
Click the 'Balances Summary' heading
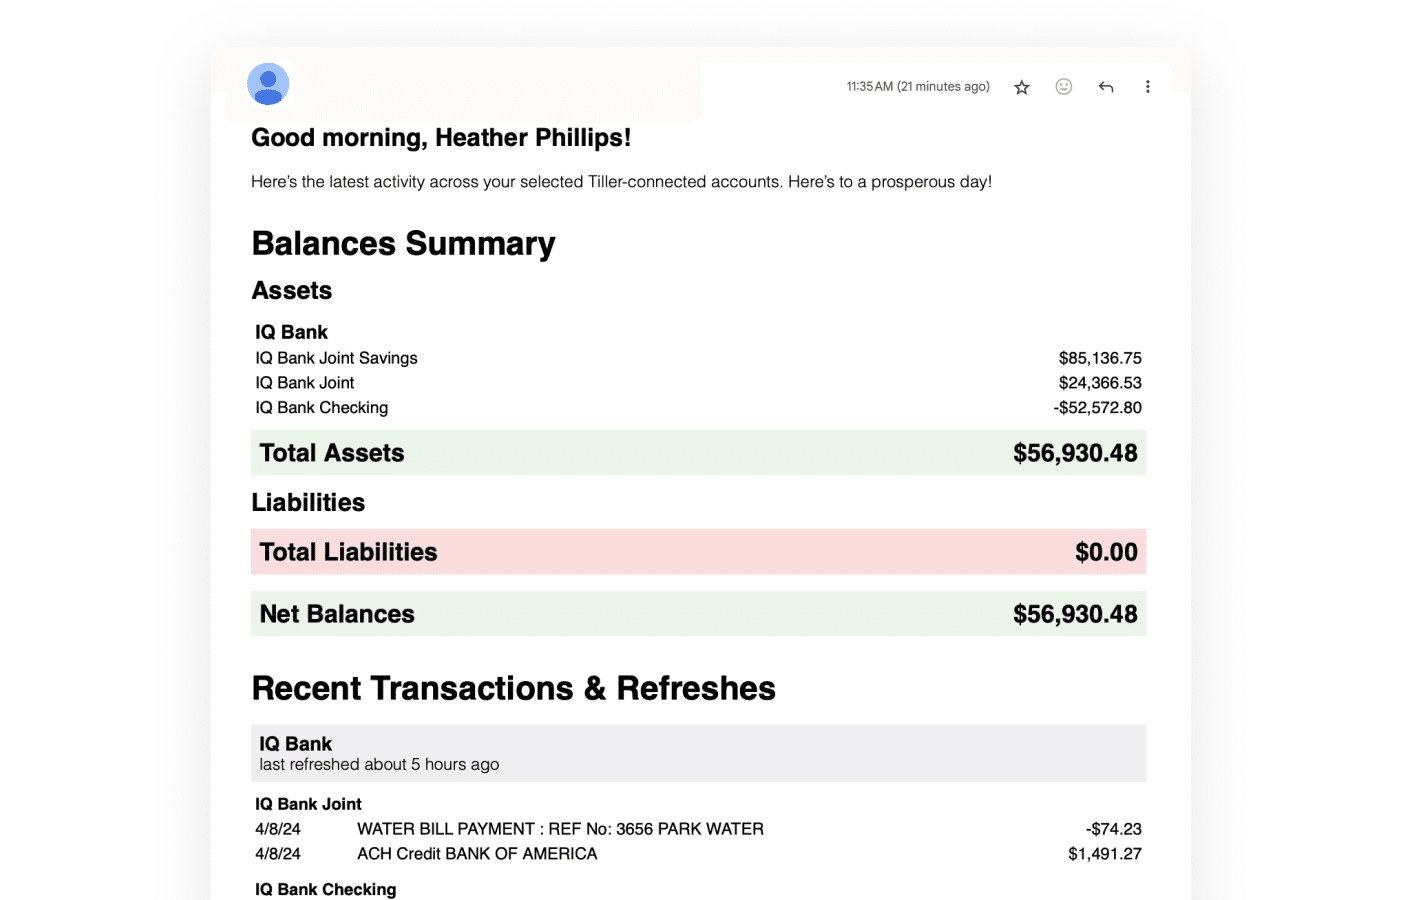click(x=403, y=244)
